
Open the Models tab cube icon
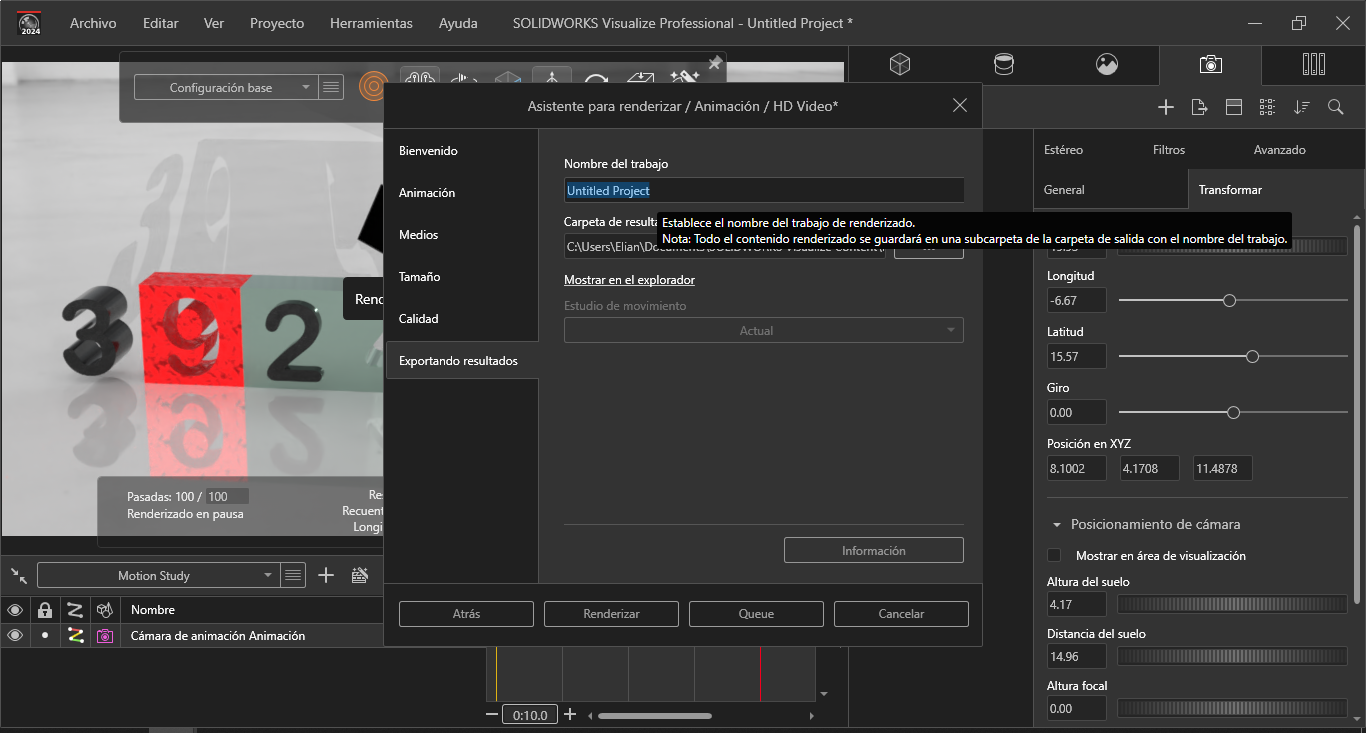[x=900, y=64]
